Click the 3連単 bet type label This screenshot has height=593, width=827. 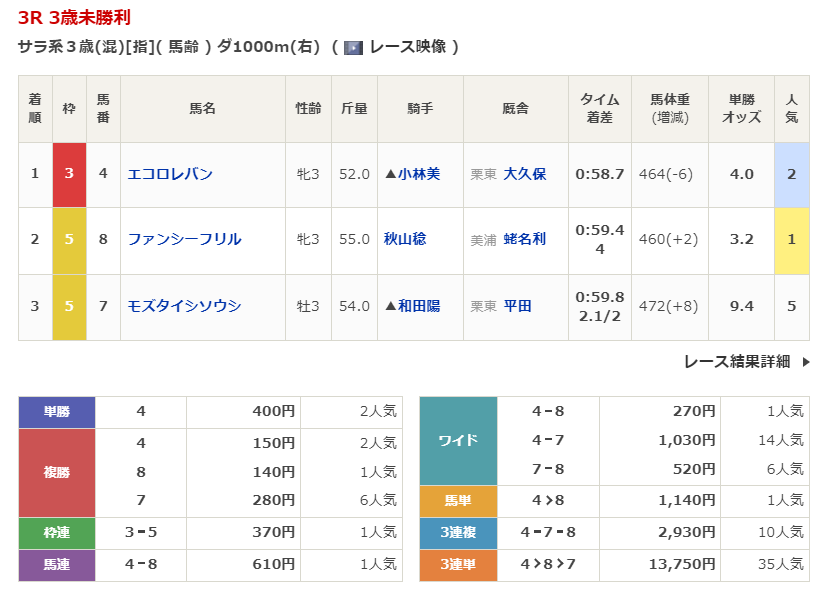(458, 565)
